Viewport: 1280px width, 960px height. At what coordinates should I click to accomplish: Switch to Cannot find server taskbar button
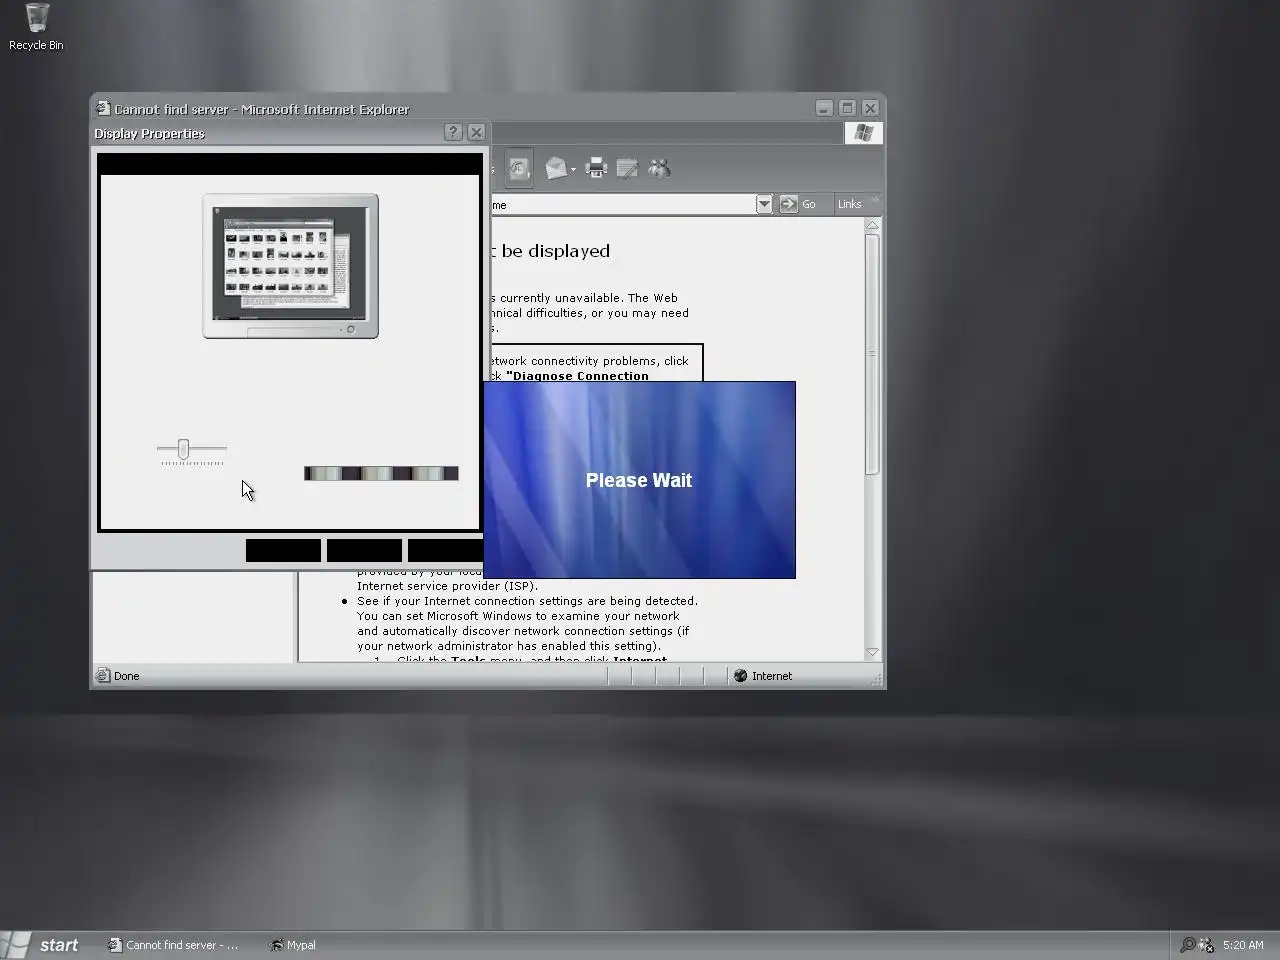tap(174, 945)
